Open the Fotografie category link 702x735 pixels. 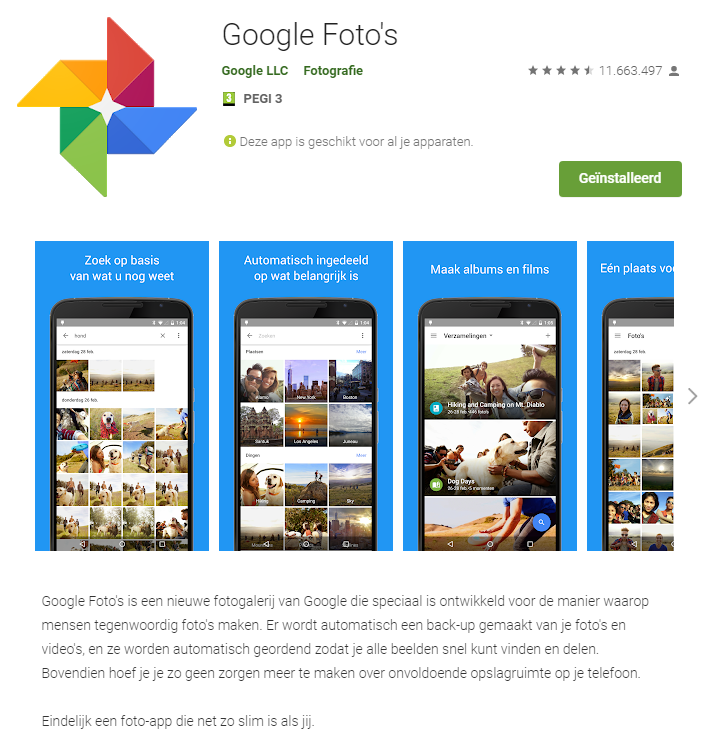333,71
